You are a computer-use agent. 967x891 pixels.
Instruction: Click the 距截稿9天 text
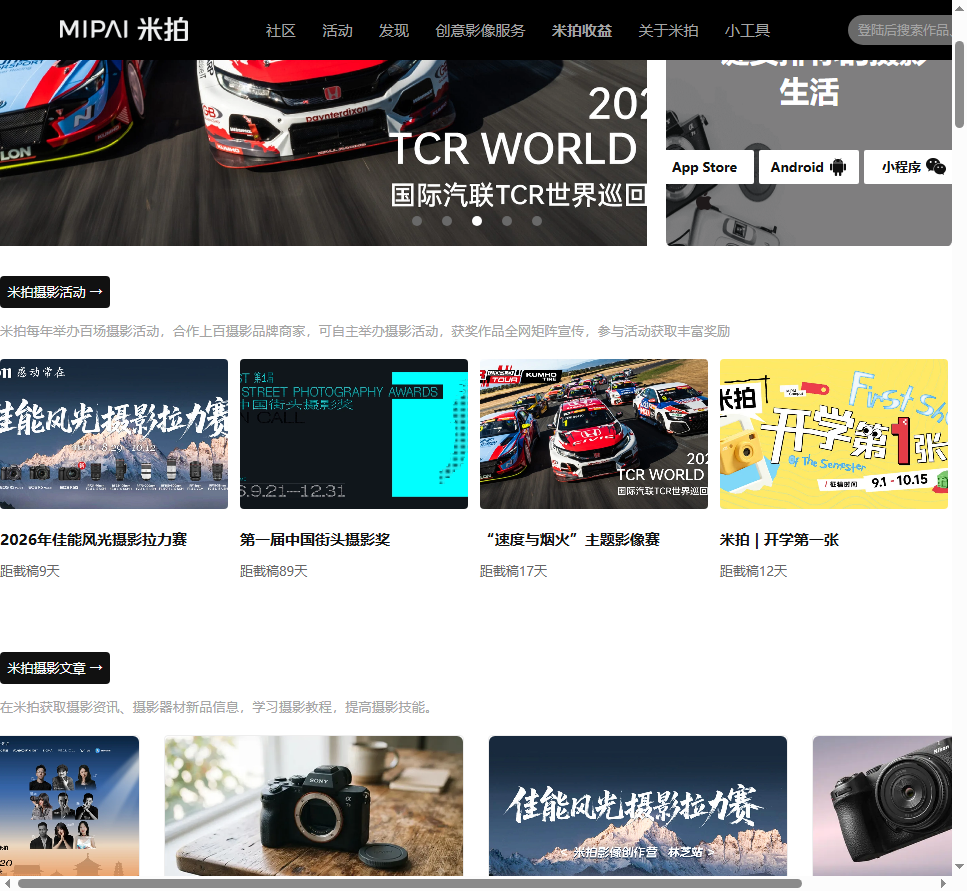[x=30, y=572]
